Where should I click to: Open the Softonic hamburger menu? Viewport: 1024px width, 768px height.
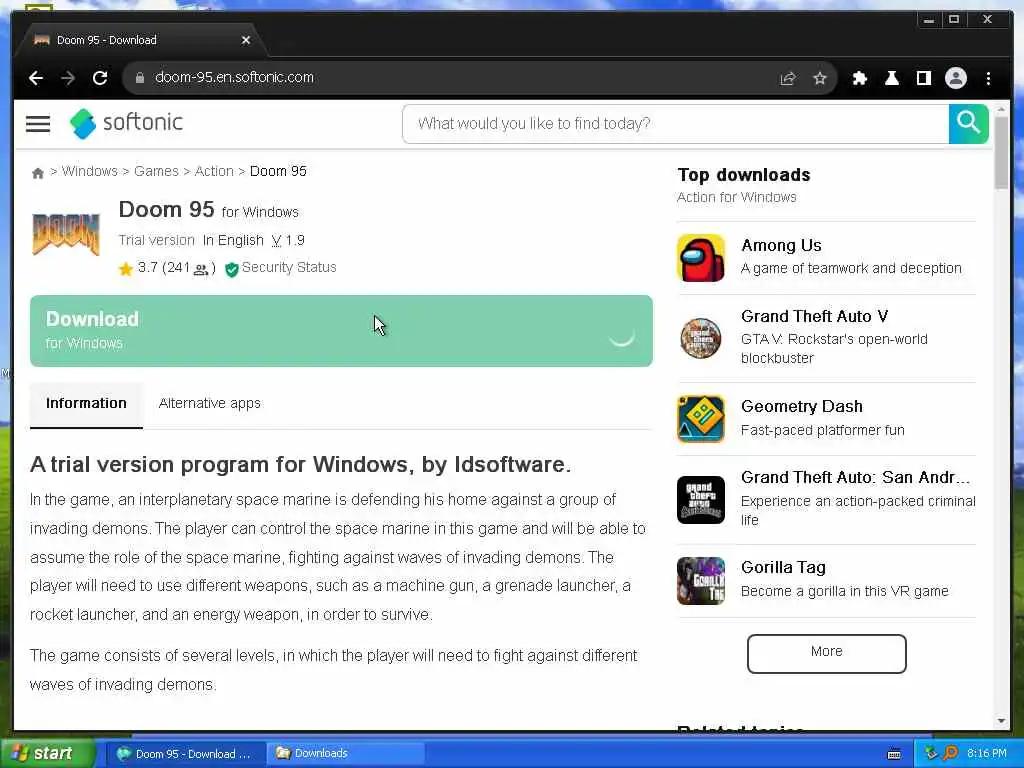pyautogui.click(x=38, y=123)
